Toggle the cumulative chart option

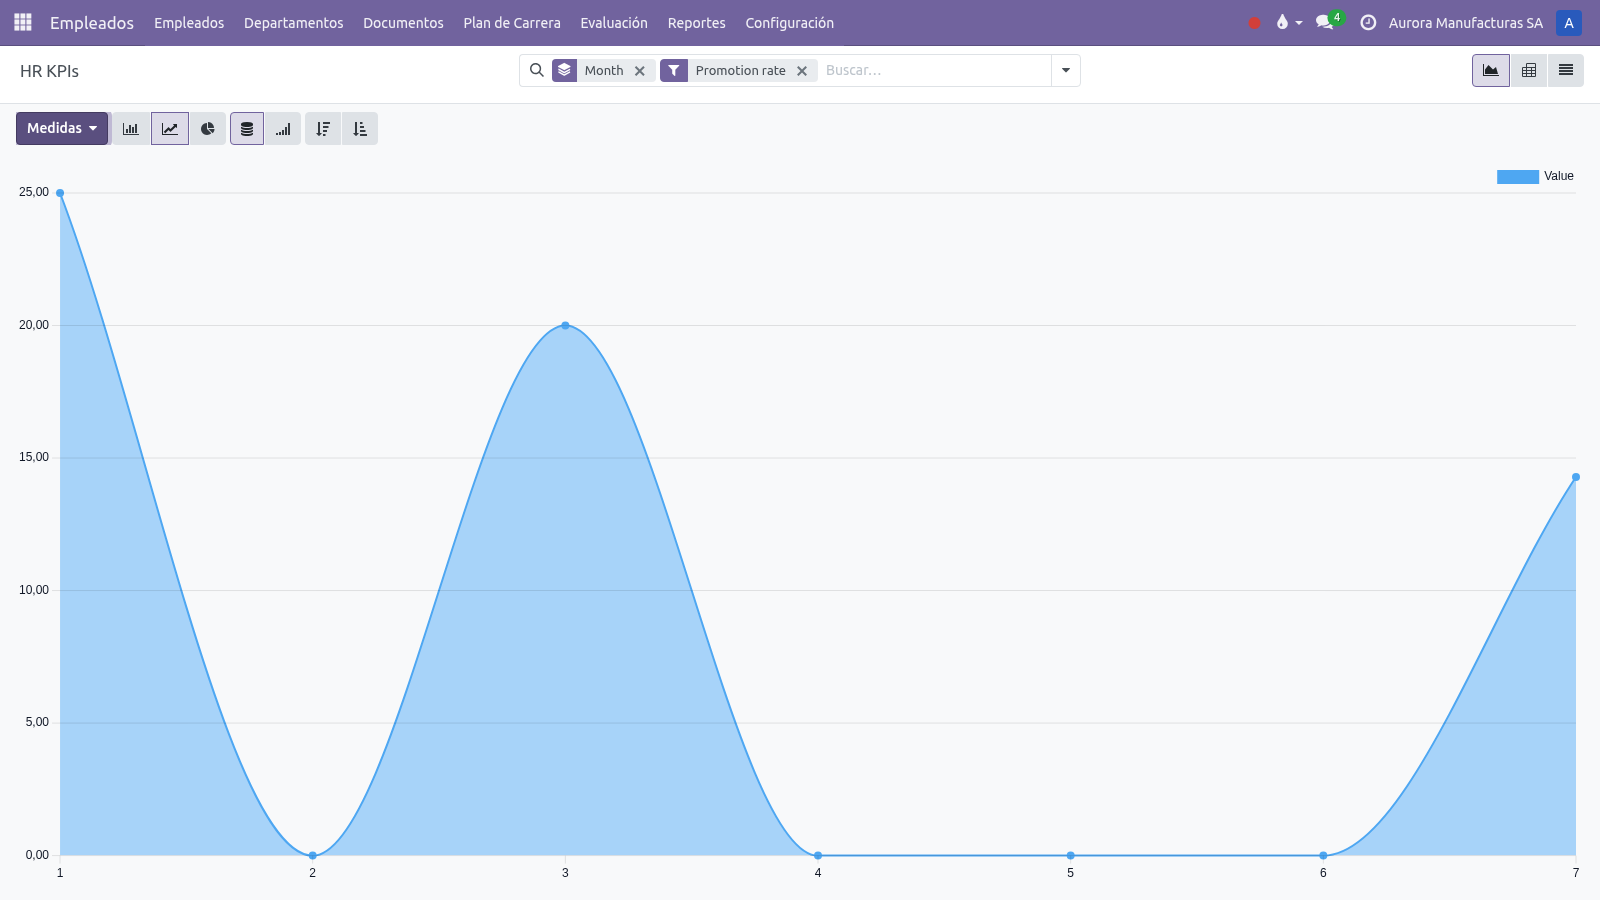click(284, 128)
